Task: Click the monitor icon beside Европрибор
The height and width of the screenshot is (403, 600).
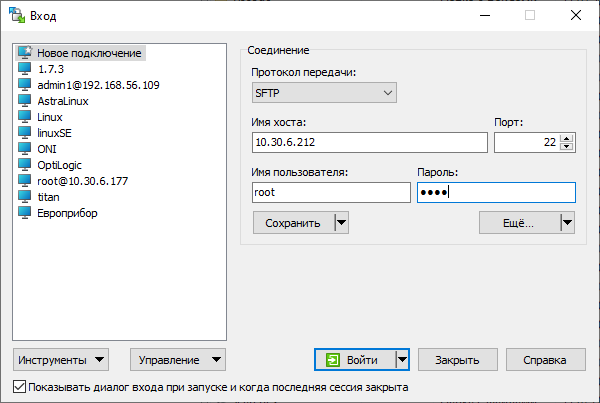Action: [24, 213]
